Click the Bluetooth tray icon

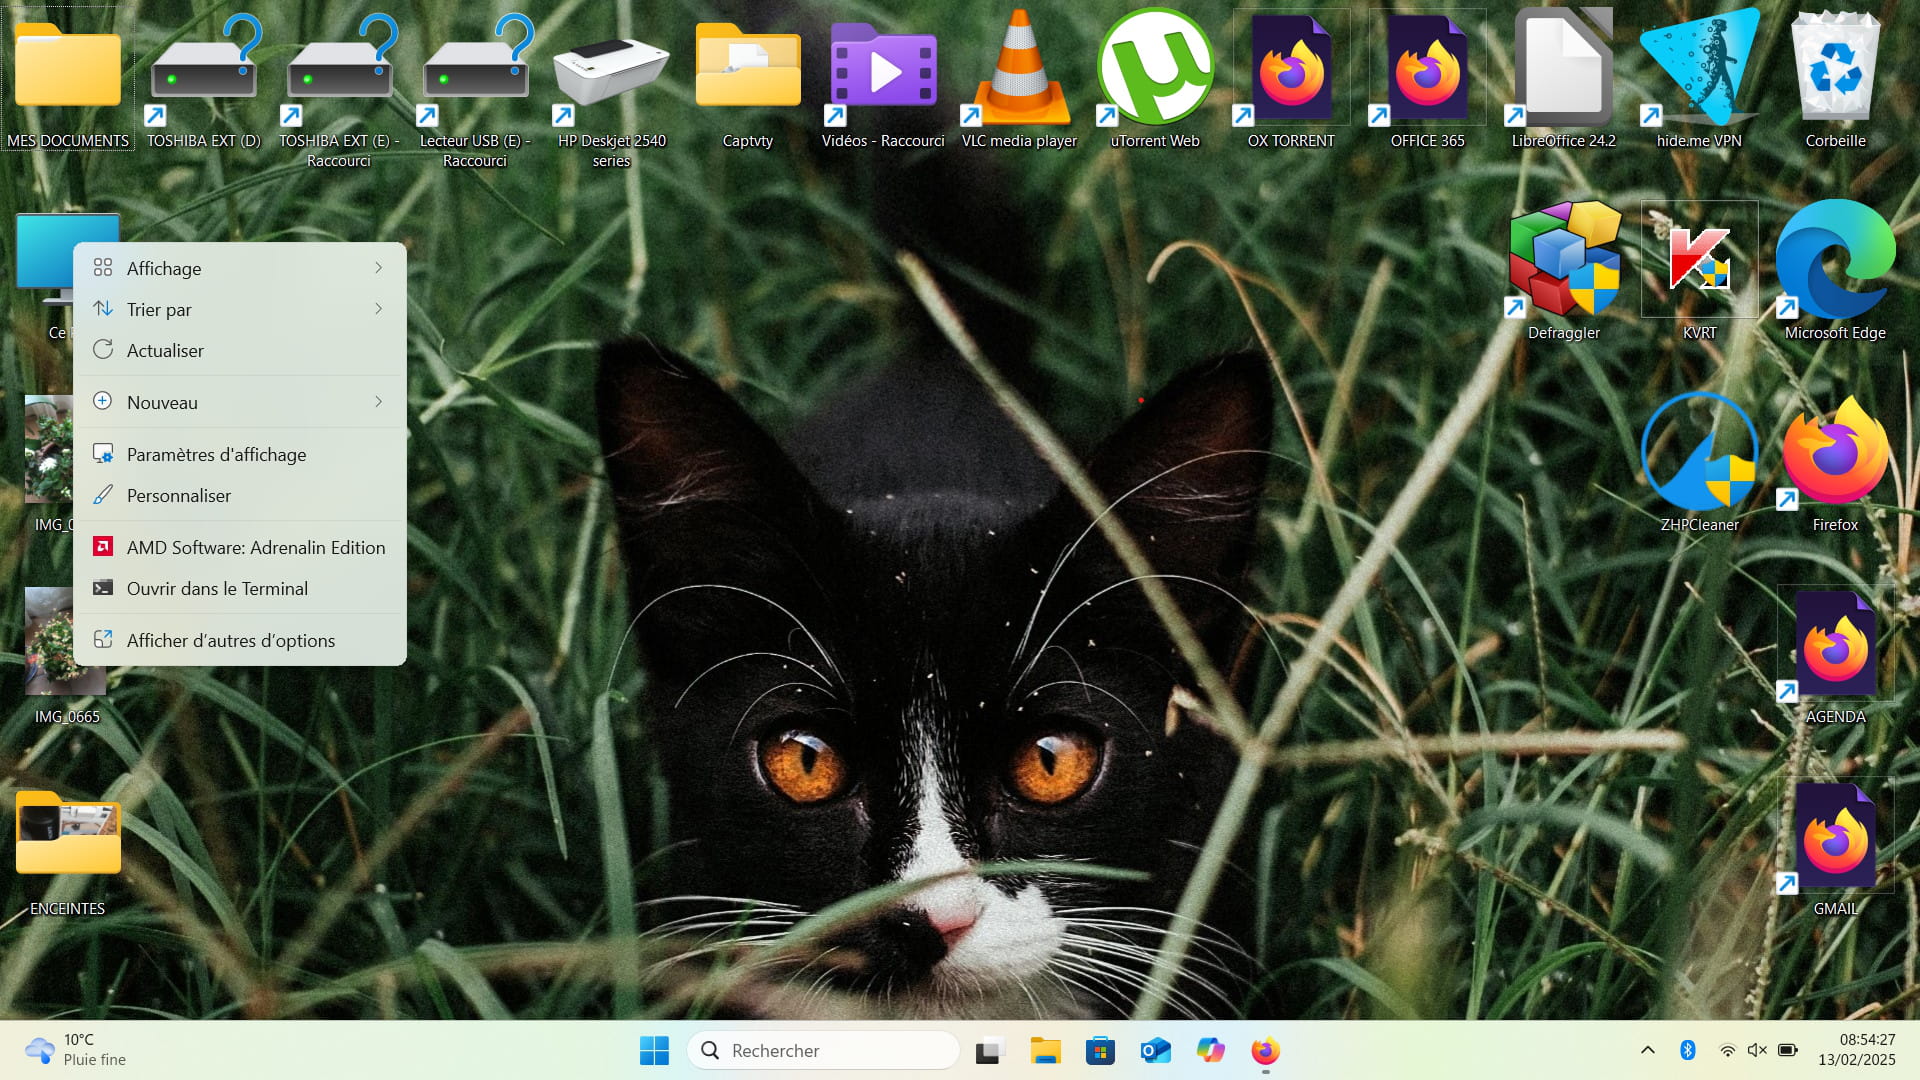point(1688,1050)
